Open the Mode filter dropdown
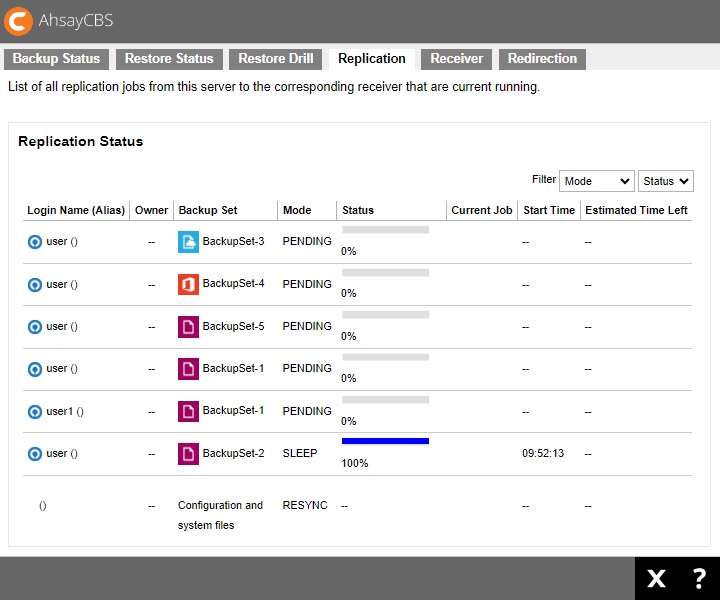The image size is (720, 600). (596, 181)
